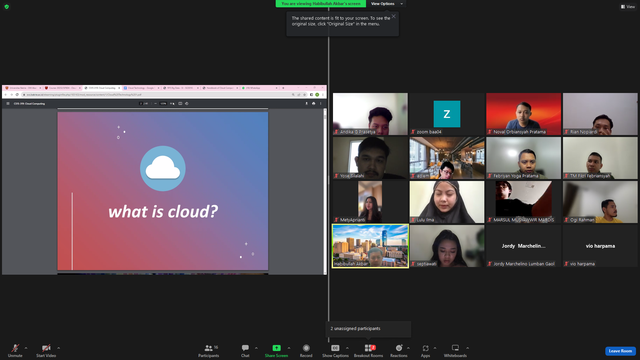Print the PDF from the viewer toolbar
The height and width of the screenshot is (360, 640).
[x=313, y=104]
